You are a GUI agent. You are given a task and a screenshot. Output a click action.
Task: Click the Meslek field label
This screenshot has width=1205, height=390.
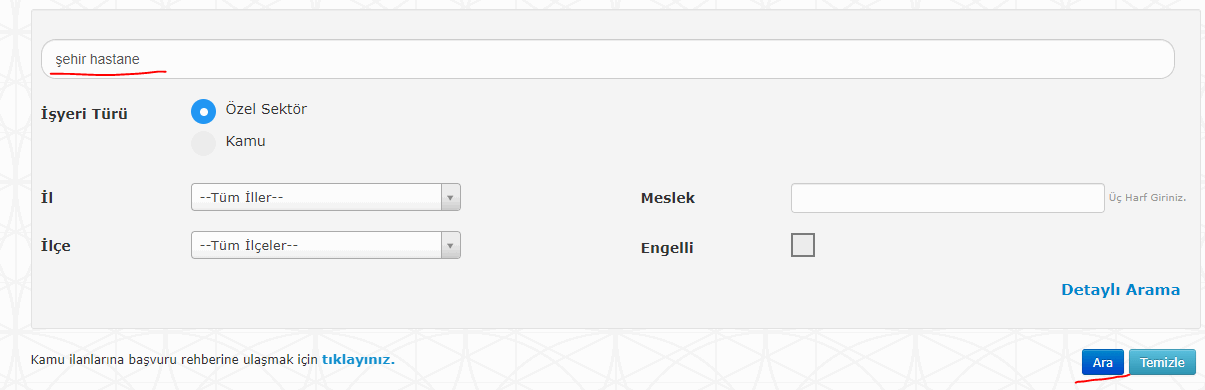tap(667, 198)
